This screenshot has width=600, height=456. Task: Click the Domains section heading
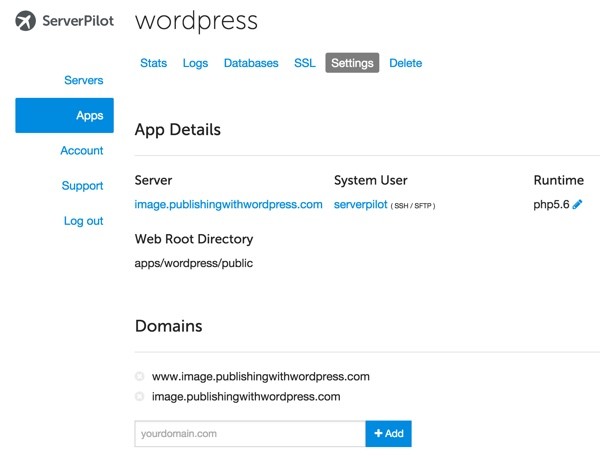pos(168,326)
